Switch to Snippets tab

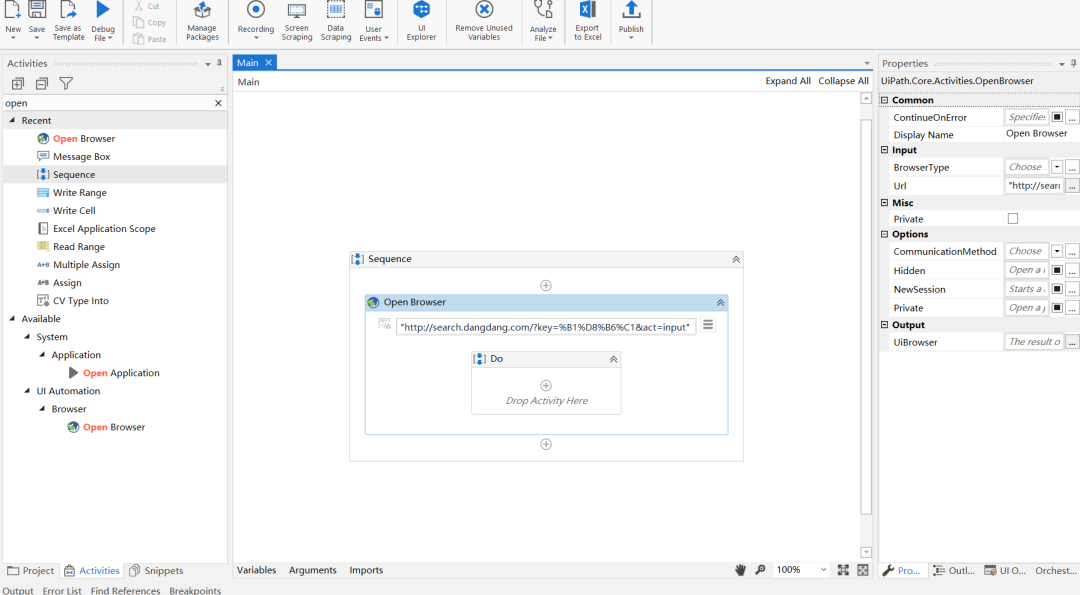click(x=156, y=570)
